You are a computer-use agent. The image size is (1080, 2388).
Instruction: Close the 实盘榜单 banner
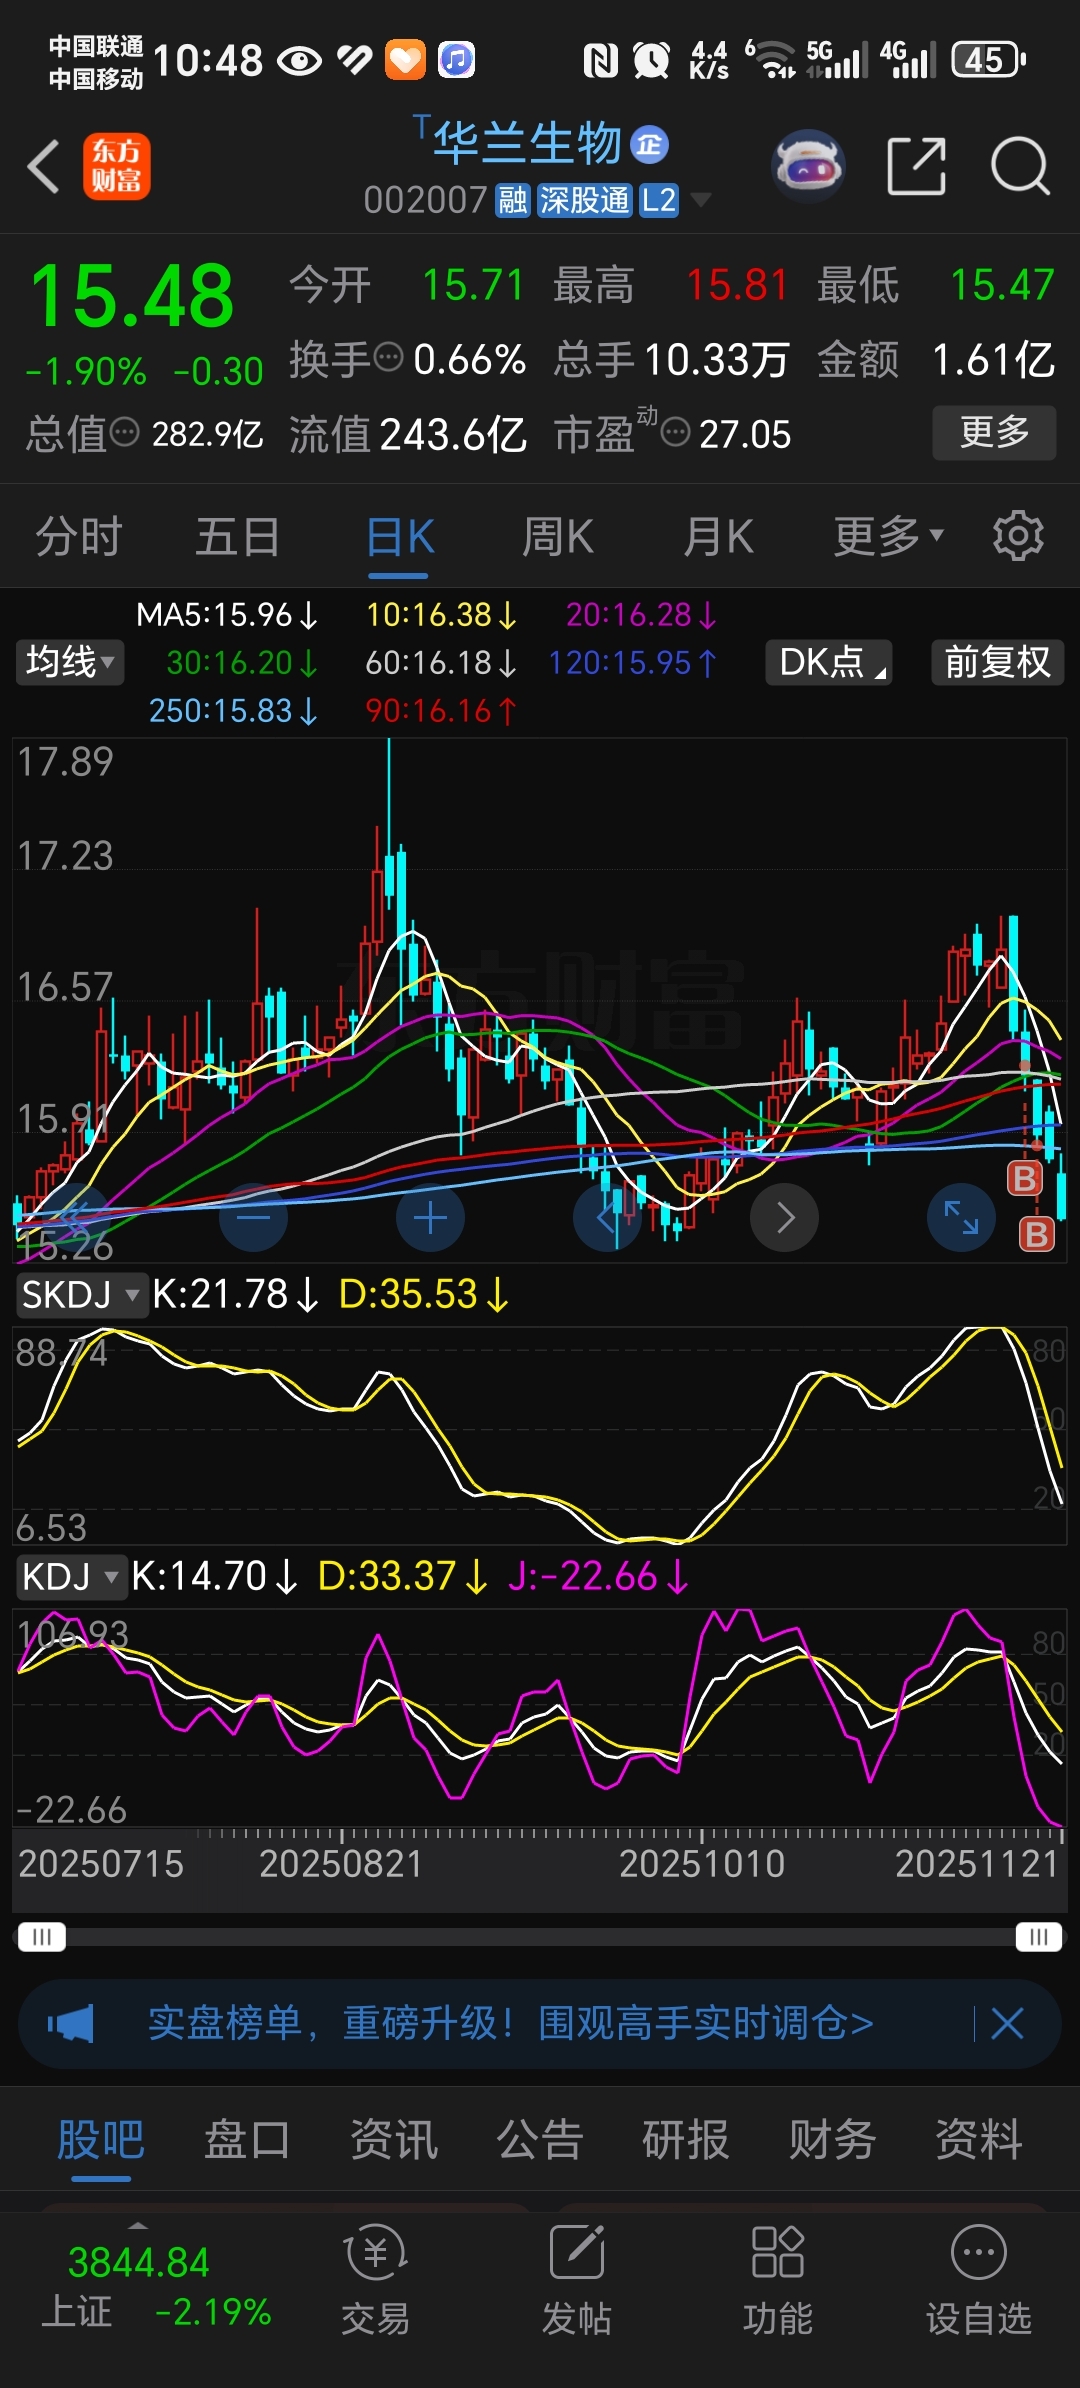[1007, 2024]
